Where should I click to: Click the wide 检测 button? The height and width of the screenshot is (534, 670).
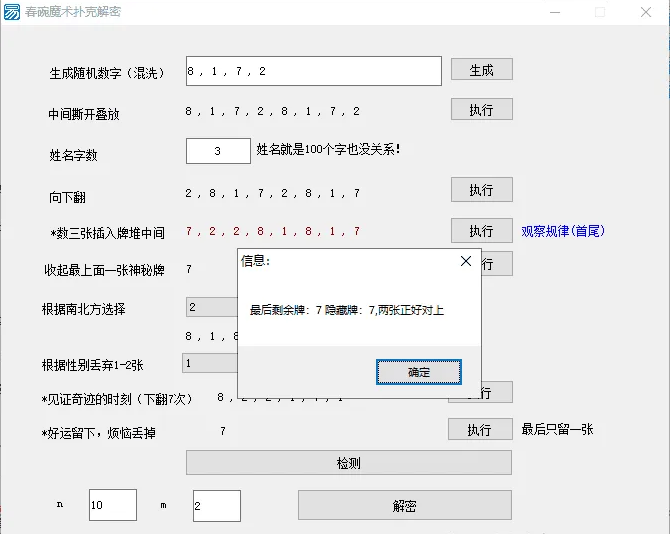348,463
